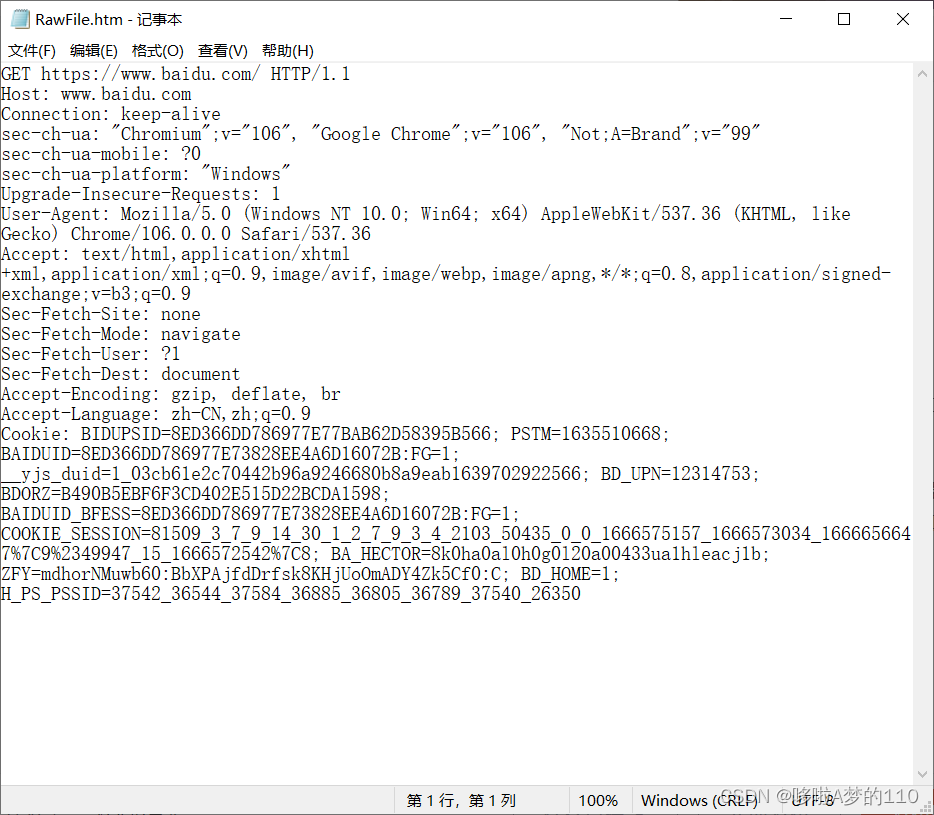This screenshot has width=934, height=815.
Task: Click the BAIDUID=8ED366DD line
Action: pos(231,454)
